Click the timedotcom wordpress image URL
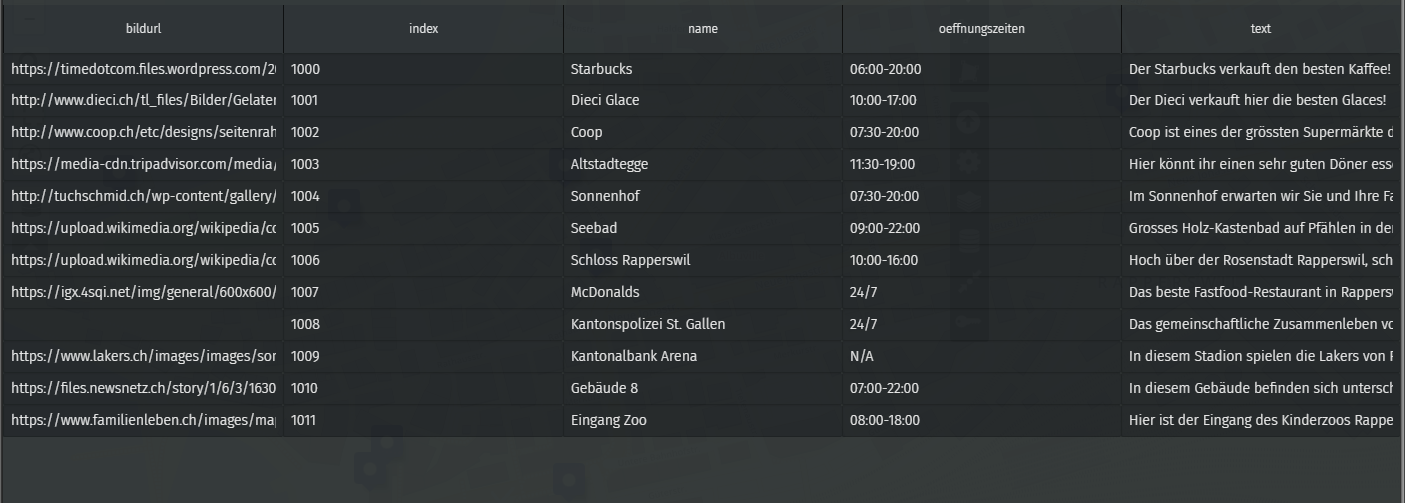This screenshot has height=503, width=1405. (x=143, y=69)
